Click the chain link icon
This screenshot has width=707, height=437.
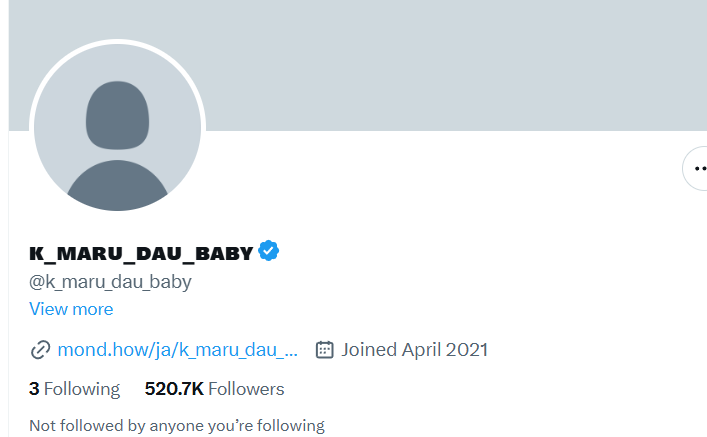coord(40,350)
